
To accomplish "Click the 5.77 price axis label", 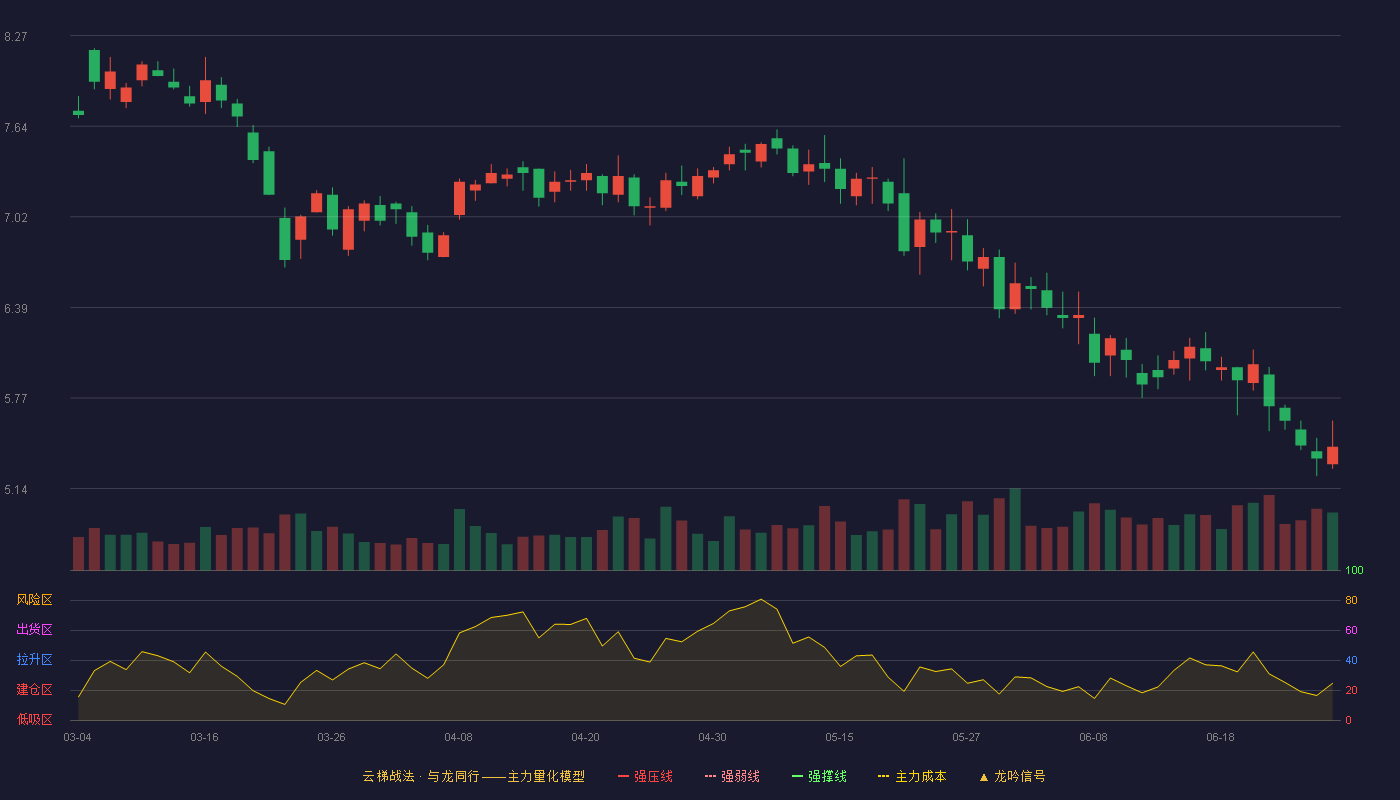I will [x=16, y=399].
